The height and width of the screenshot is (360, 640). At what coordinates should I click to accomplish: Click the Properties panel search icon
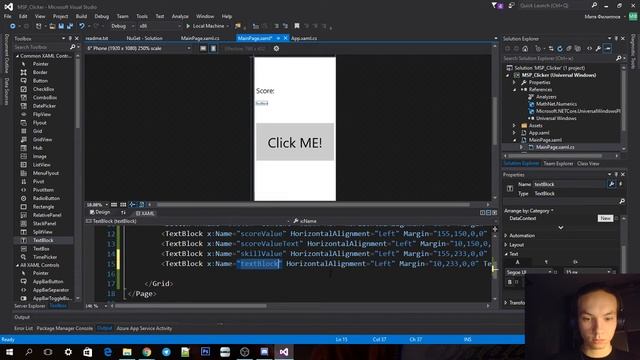coord(622,201)
